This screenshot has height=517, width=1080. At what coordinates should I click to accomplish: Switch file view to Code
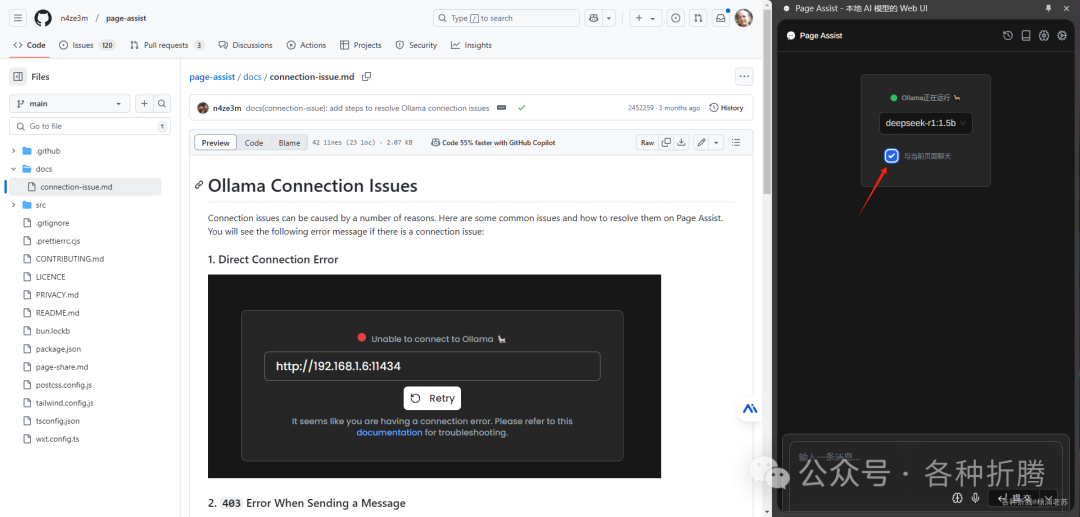[254, 143]
